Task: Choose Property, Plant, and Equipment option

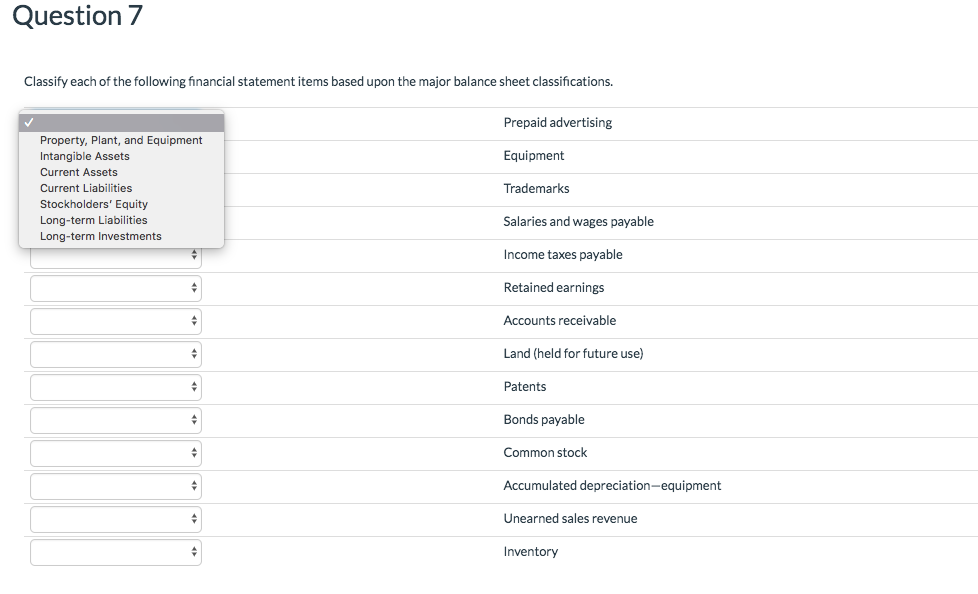Action: pyautogui.click(x=121, y=140)
